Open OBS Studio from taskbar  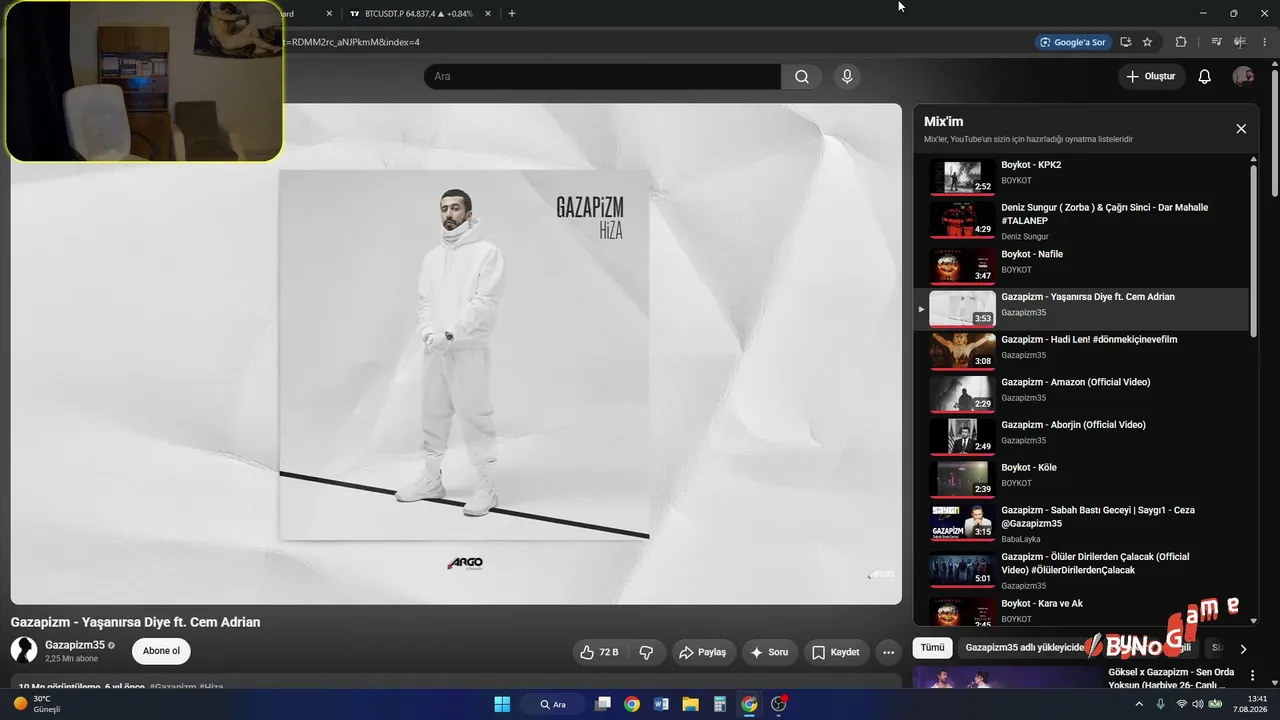778,704
